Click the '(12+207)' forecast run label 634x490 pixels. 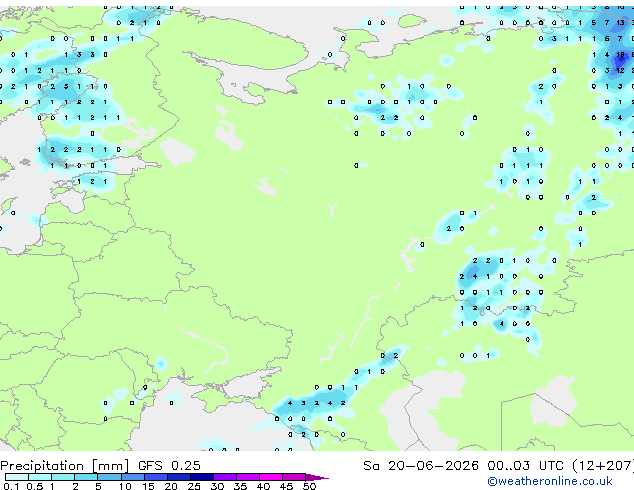coord(602,466)
